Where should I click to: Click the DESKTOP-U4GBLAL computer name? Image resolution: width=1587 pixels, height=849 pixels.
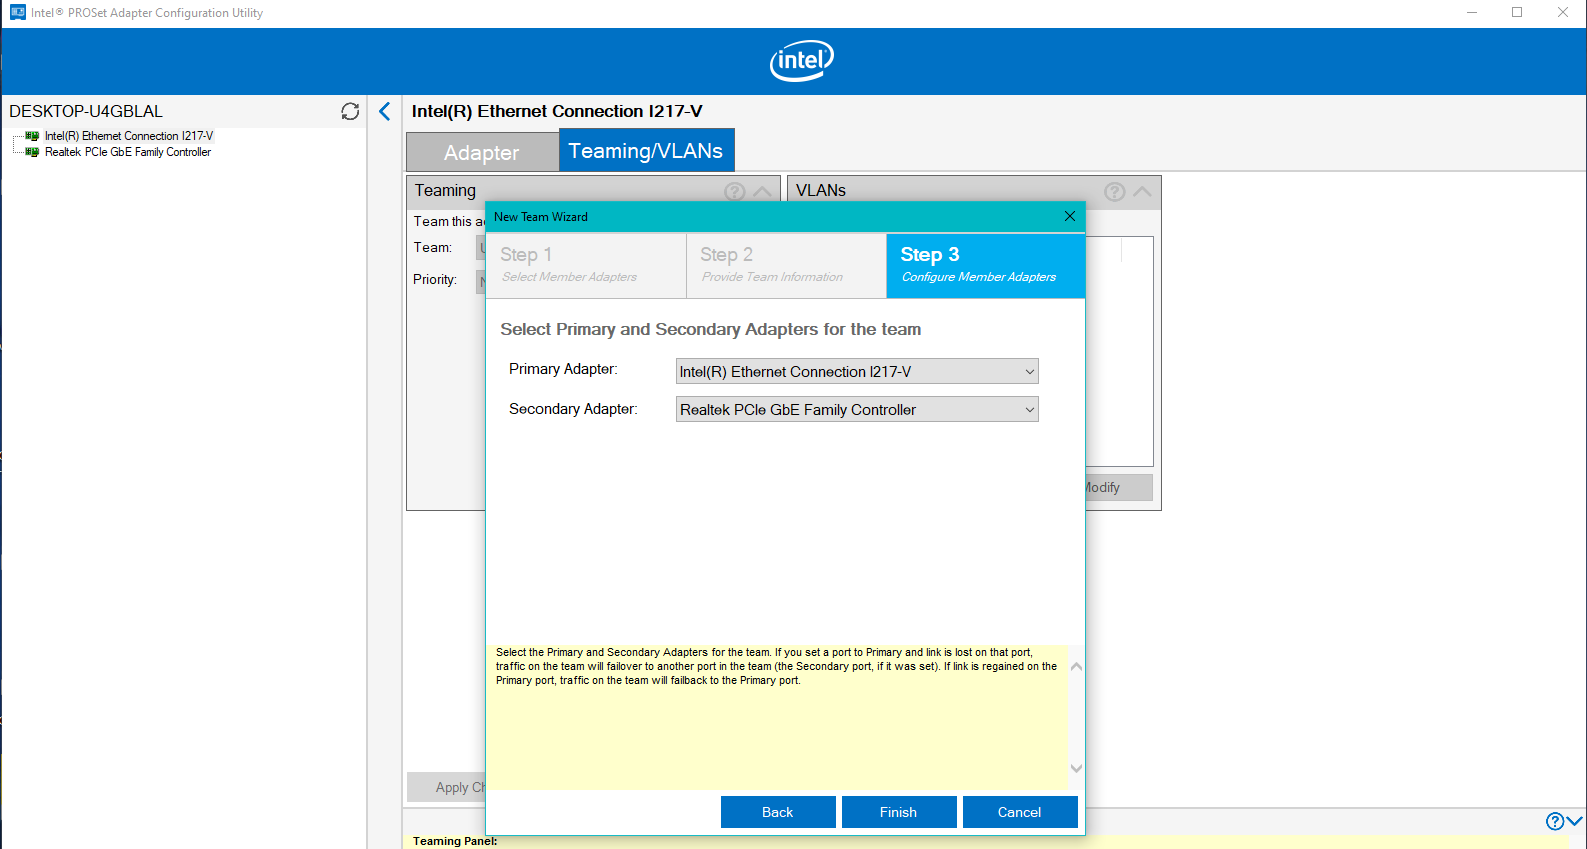pos(86,111)
